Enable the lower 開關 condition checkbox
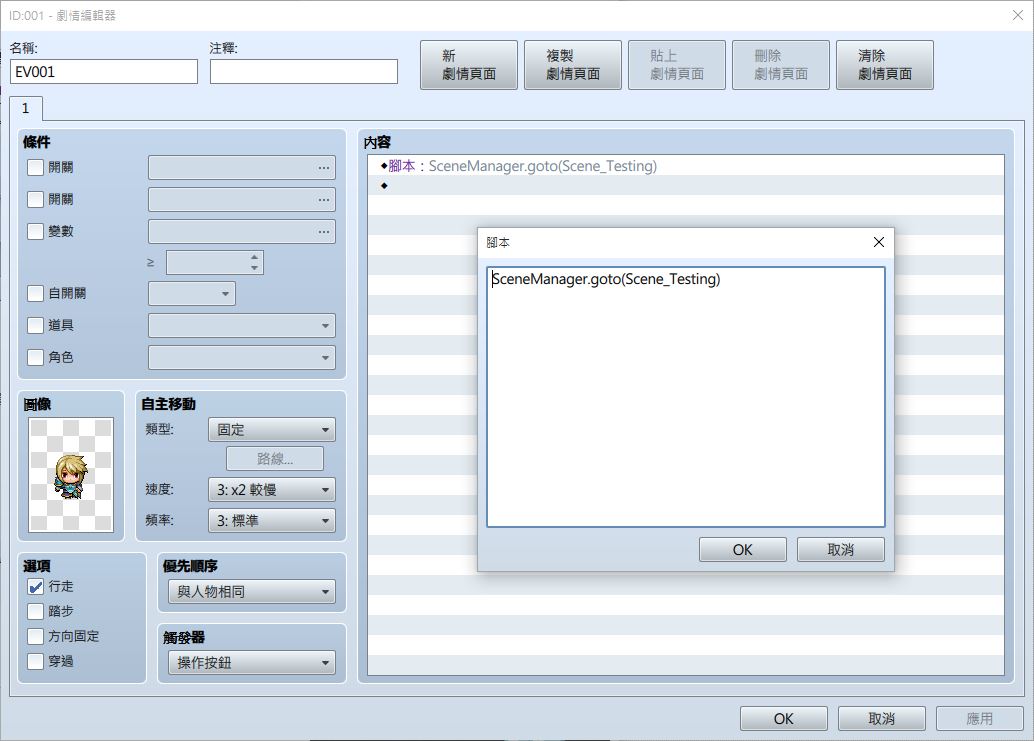 point(36,199)
